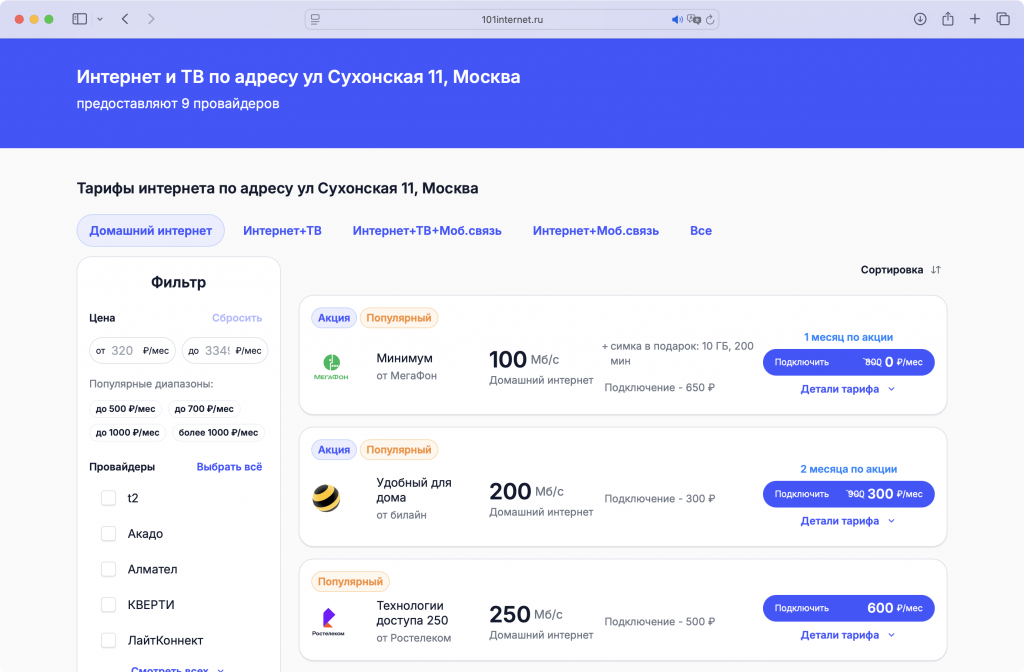1024x672 pixels.
Task: Check the t2 provider checkbox
Action: click(108, 498)
